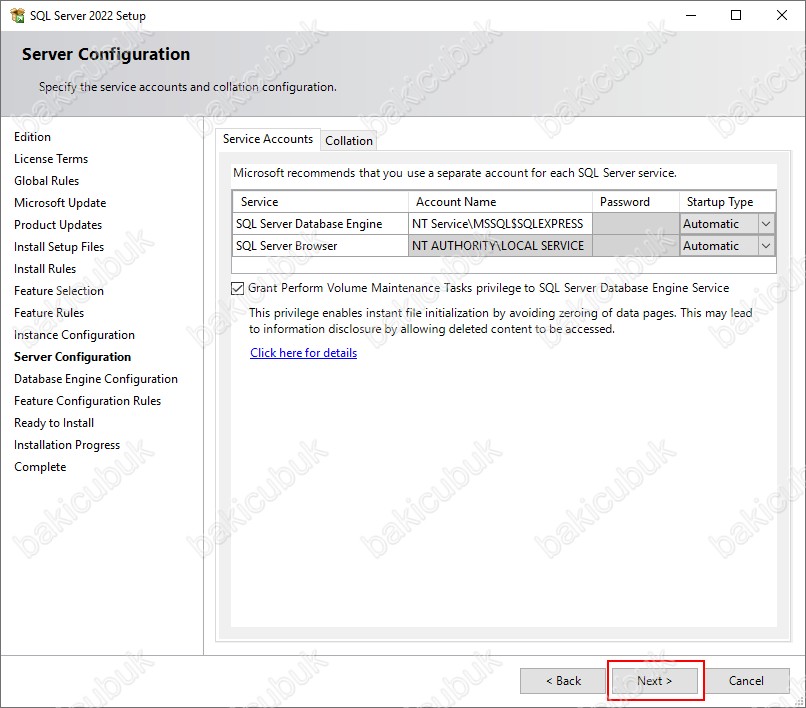This screenshot has width=806, height=708.
Task: Select the Database Engine account name field
Action: pos(500,224)
